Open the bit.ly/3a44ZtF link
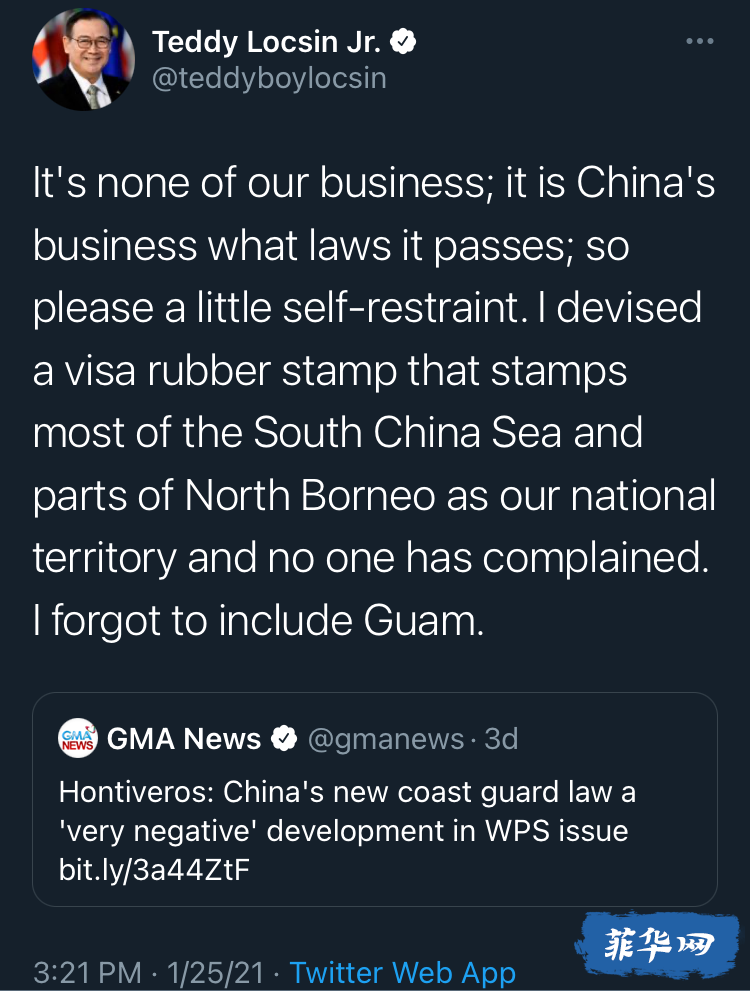Screen dimensions: 750x991 click(x=154, y=870)
